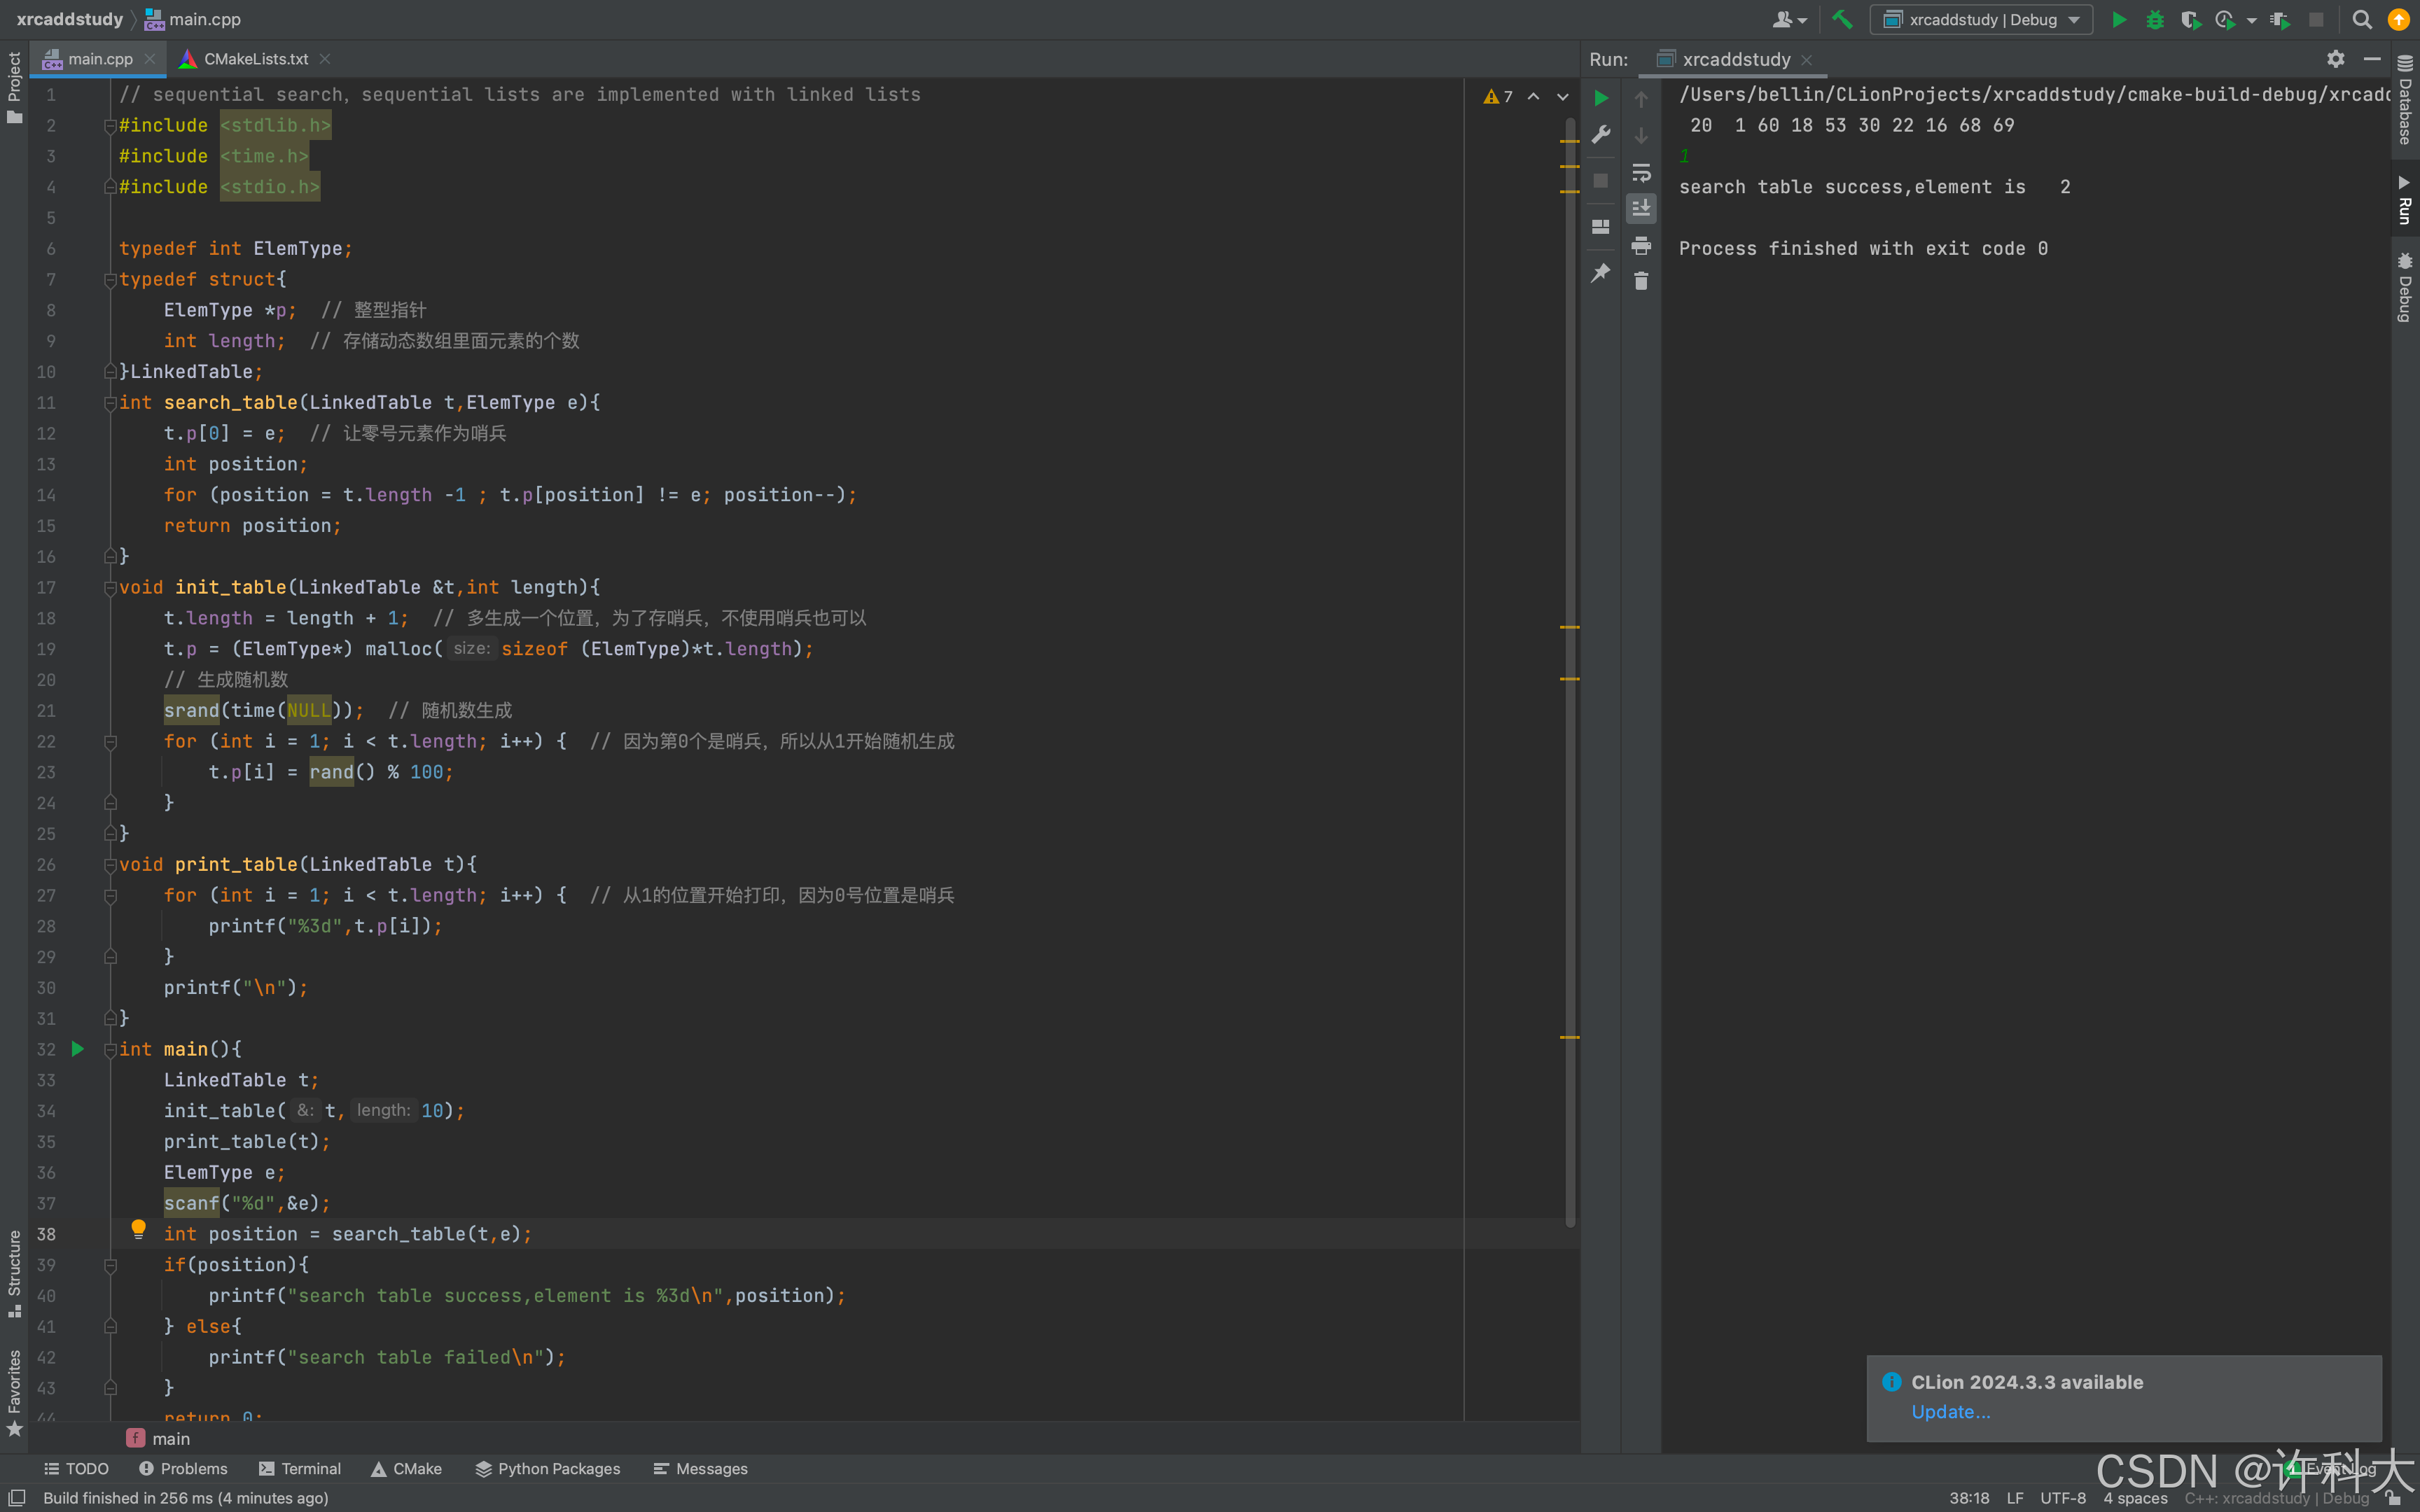
Task: Clear all console output with the trash icon
Action: (x=1641, y=281)
